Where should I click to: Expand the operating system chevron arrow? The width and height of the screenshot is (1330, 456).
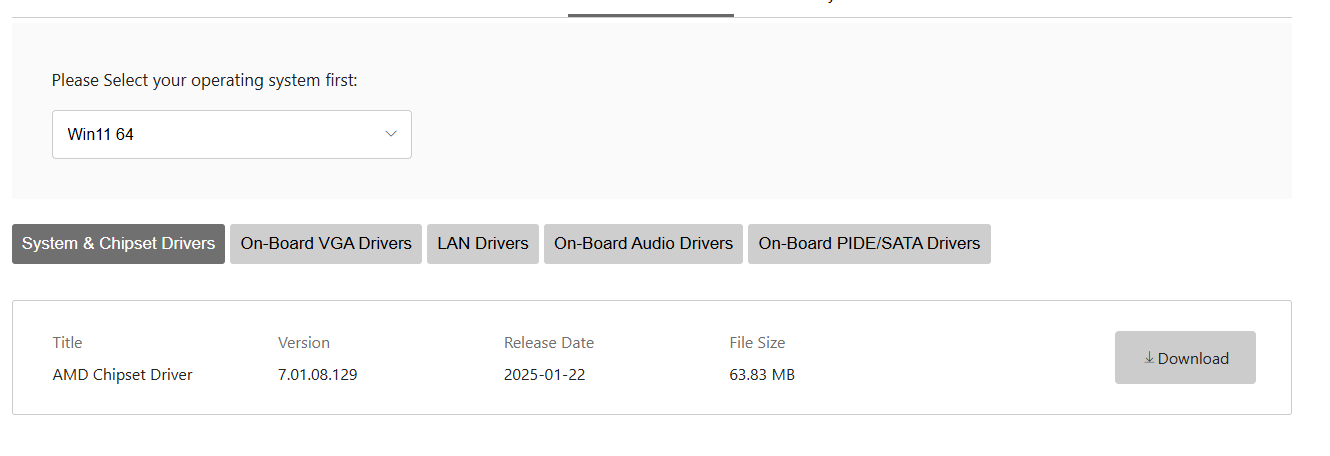[391, 134]
